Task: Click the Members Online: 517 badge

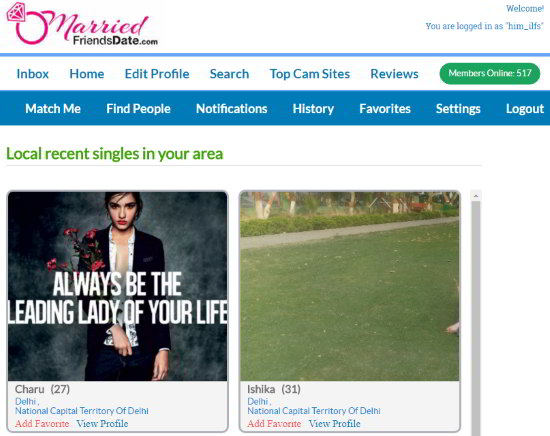Action: pos(490,73)
